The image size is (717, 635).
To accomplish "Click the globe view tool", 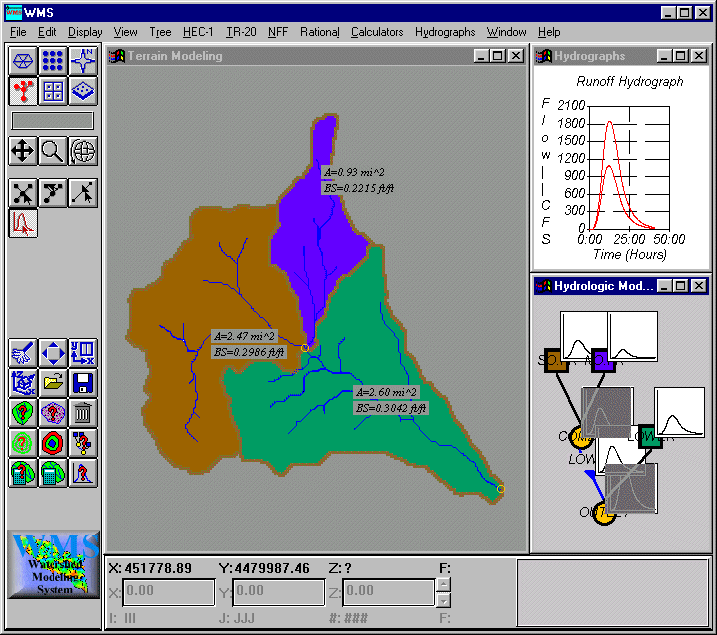I will [x=83, y=152].
